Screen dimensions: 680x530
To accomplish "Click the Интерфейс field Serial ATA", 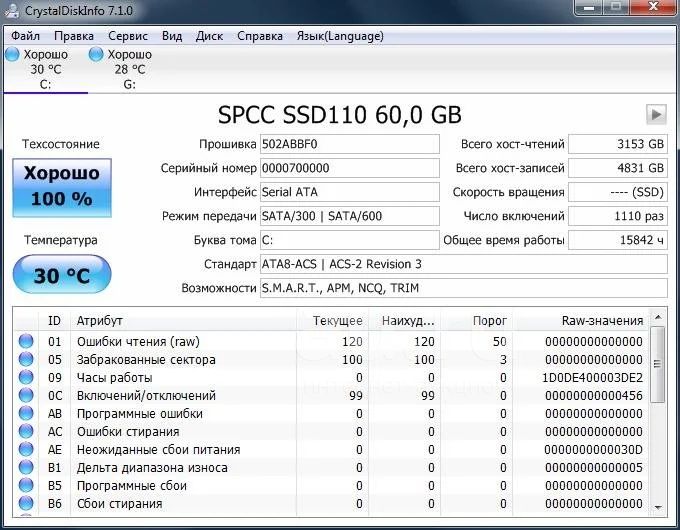I will pyautogui.click(x=350, y=192).
